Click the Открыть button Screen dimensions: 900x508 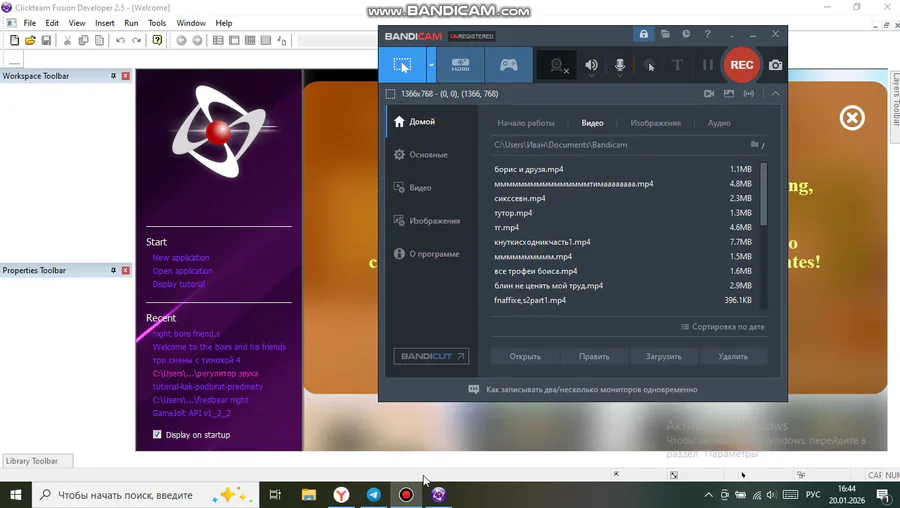coord(525,356)
